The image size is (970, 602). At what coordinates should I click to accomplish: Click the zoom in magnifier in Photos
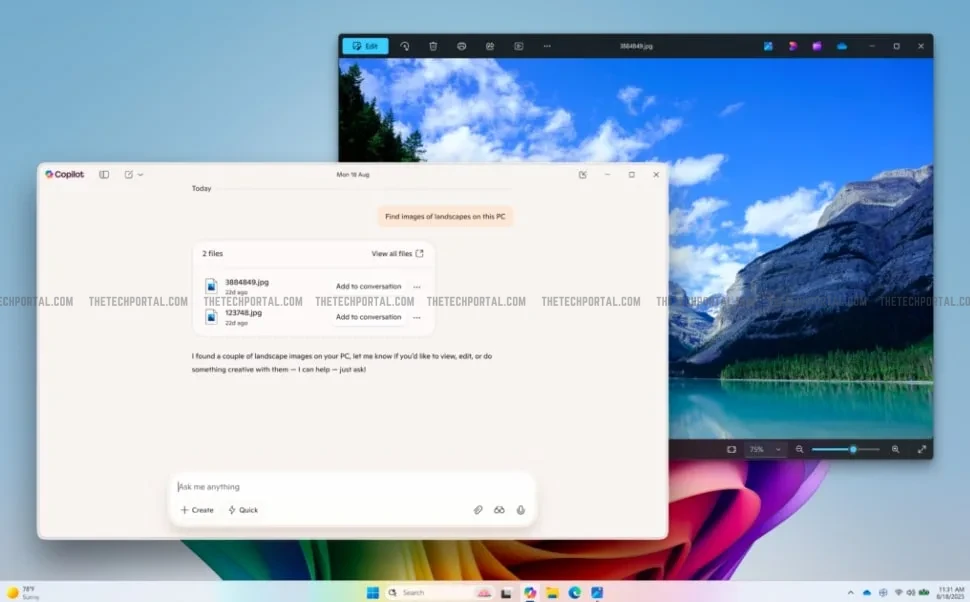click(895, 449)
